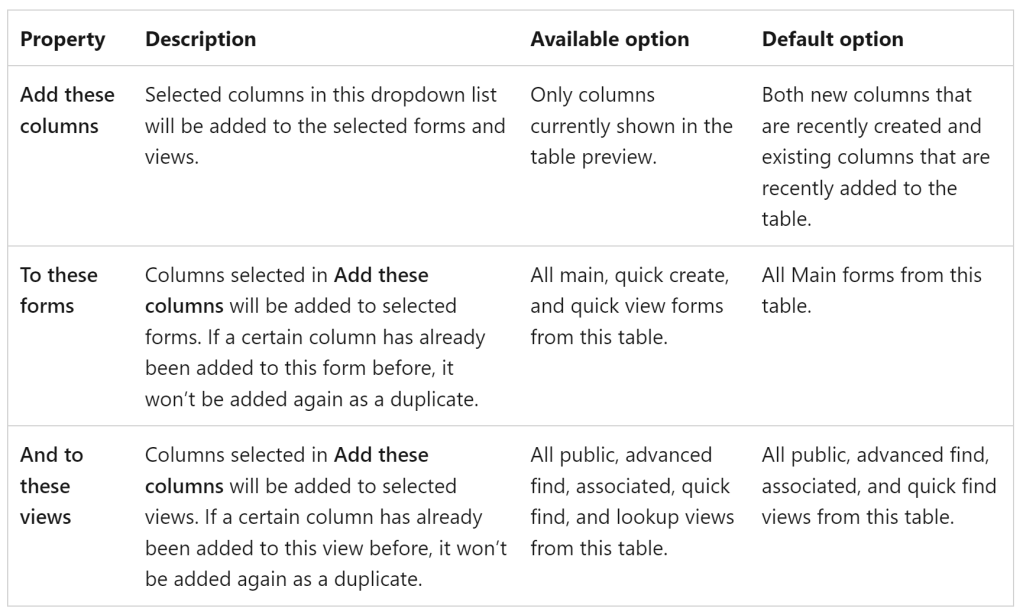Click 'Only columns currently shown' available option cell
This screenshot has width=1023, height=612.
[x=631, y=126]
